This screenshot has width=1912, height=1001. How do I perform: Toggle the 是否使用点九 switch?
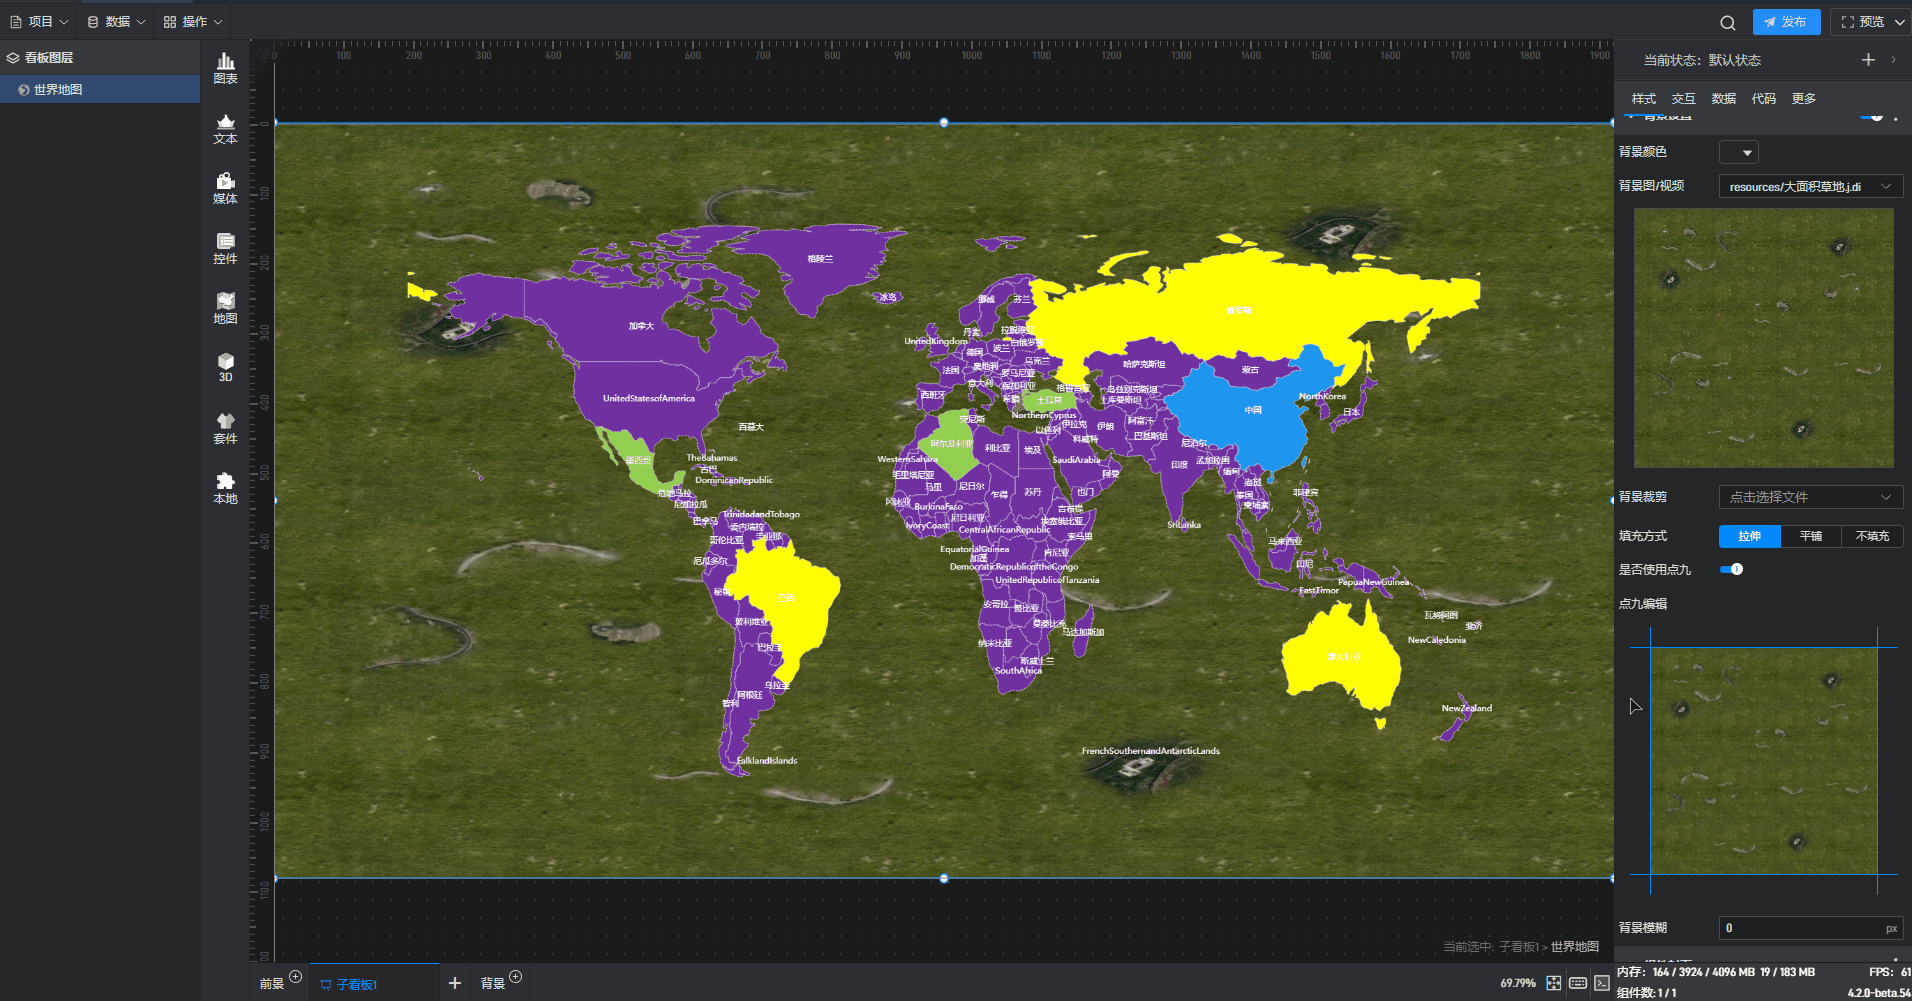click(1731, 569)
